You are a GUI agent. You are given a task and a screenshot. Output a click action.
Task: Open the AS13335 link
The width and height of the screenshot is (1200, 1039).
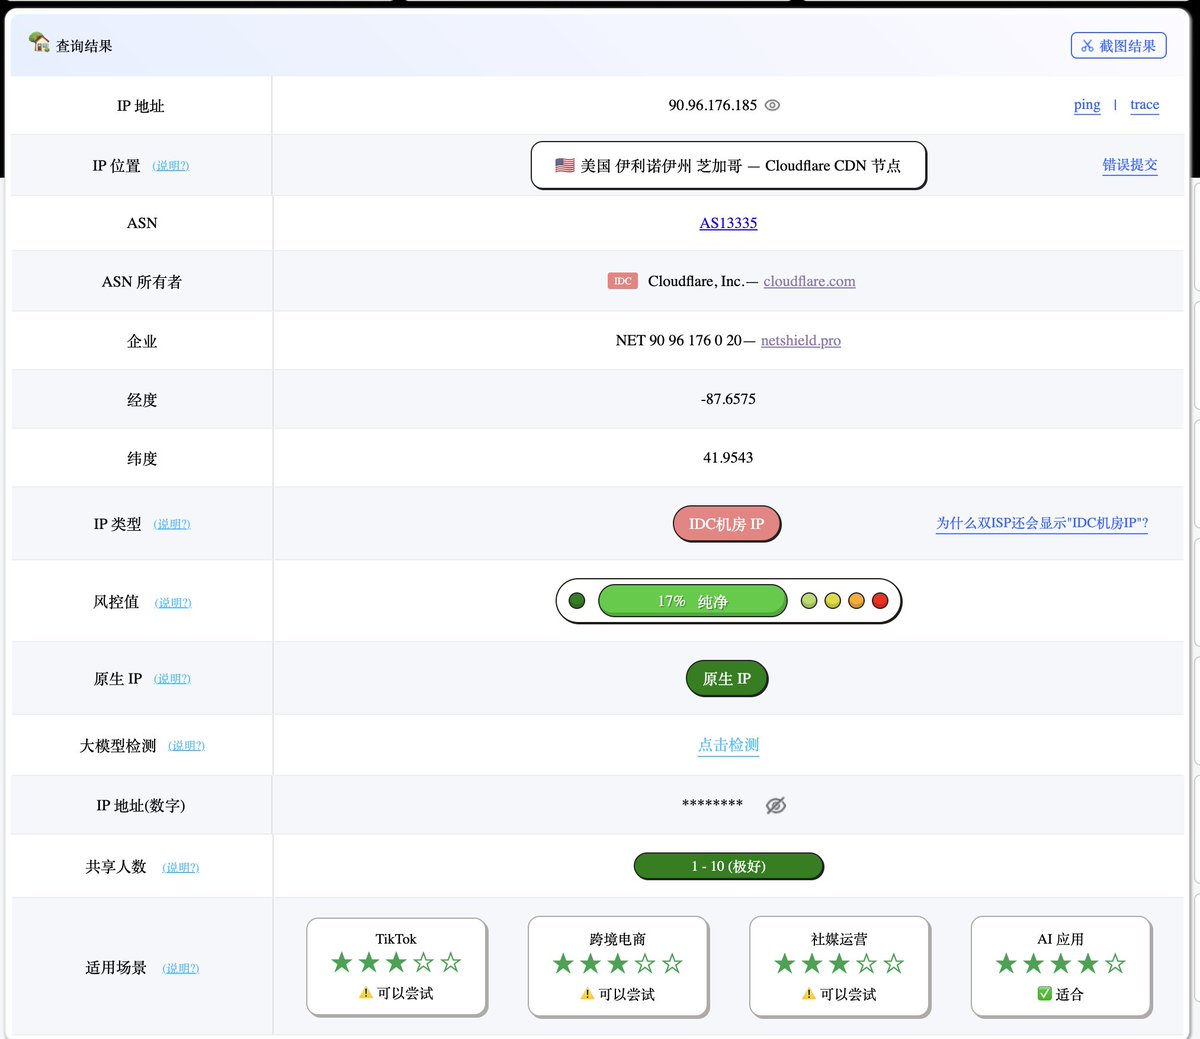pos(728,223)
